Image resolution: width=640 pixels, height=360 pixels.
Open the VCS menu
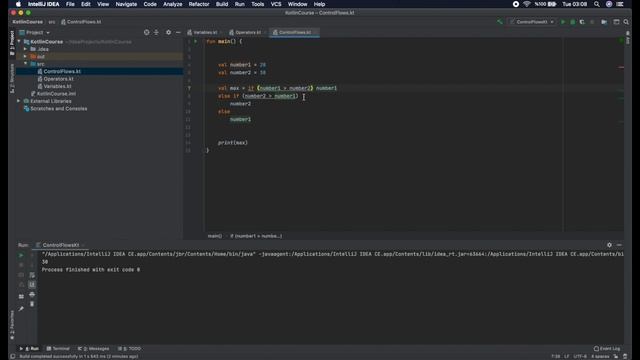click(276, 4)
